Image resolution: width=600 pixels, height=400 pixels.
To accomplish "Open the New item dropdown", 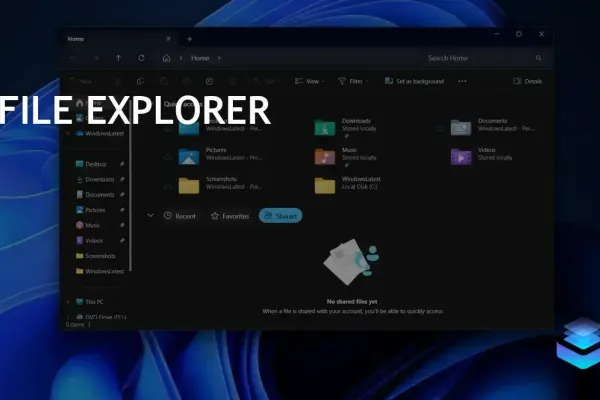I will click(82, 81).
